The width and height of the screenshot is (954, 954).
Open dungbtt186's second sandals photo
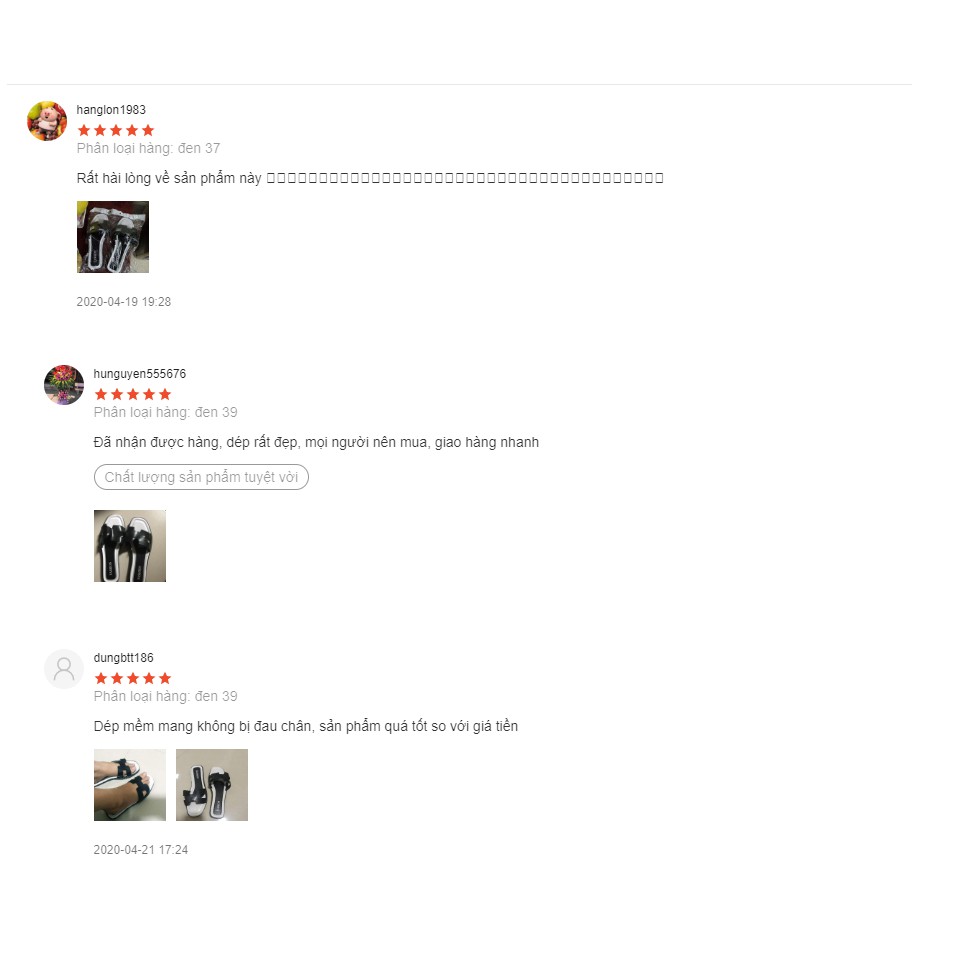coord(212,785)
